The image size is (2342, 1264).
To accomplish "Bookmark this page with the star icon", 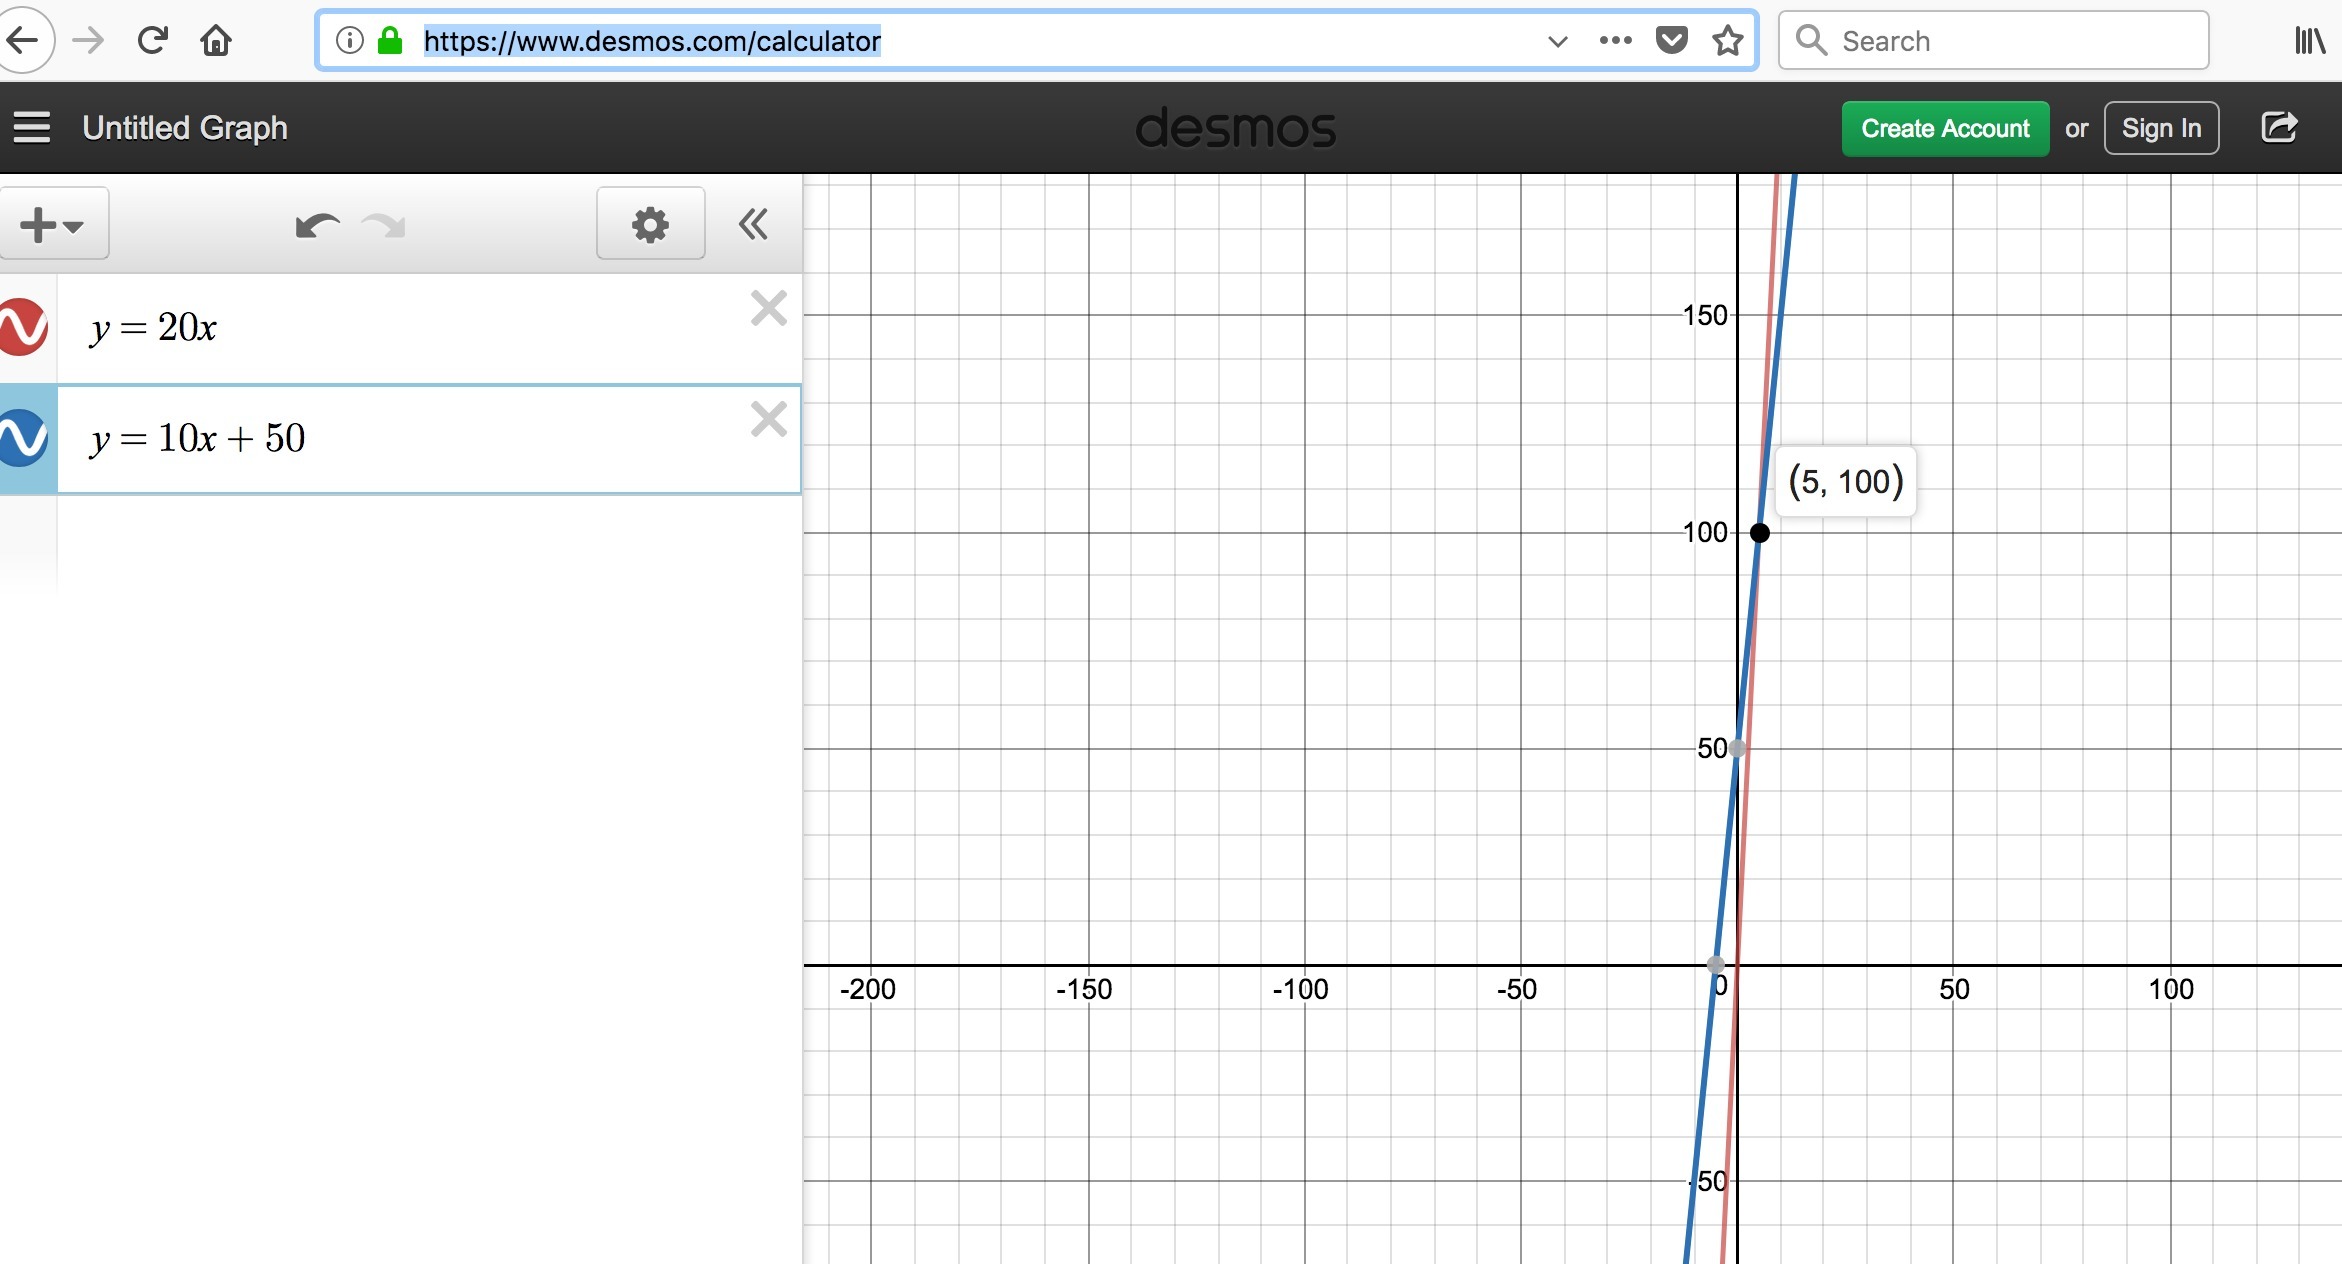I will point(1727,41).
